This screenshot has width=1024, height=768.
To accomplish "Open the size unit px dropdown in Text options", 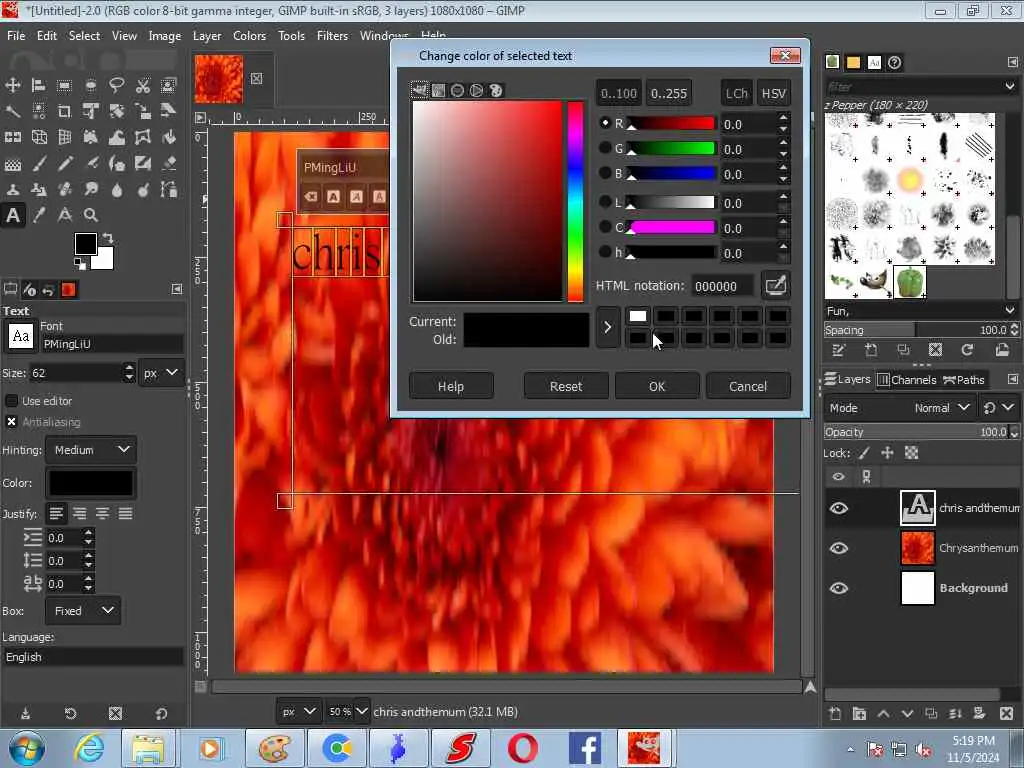I will pyautogui.click(x=161, y=373).
